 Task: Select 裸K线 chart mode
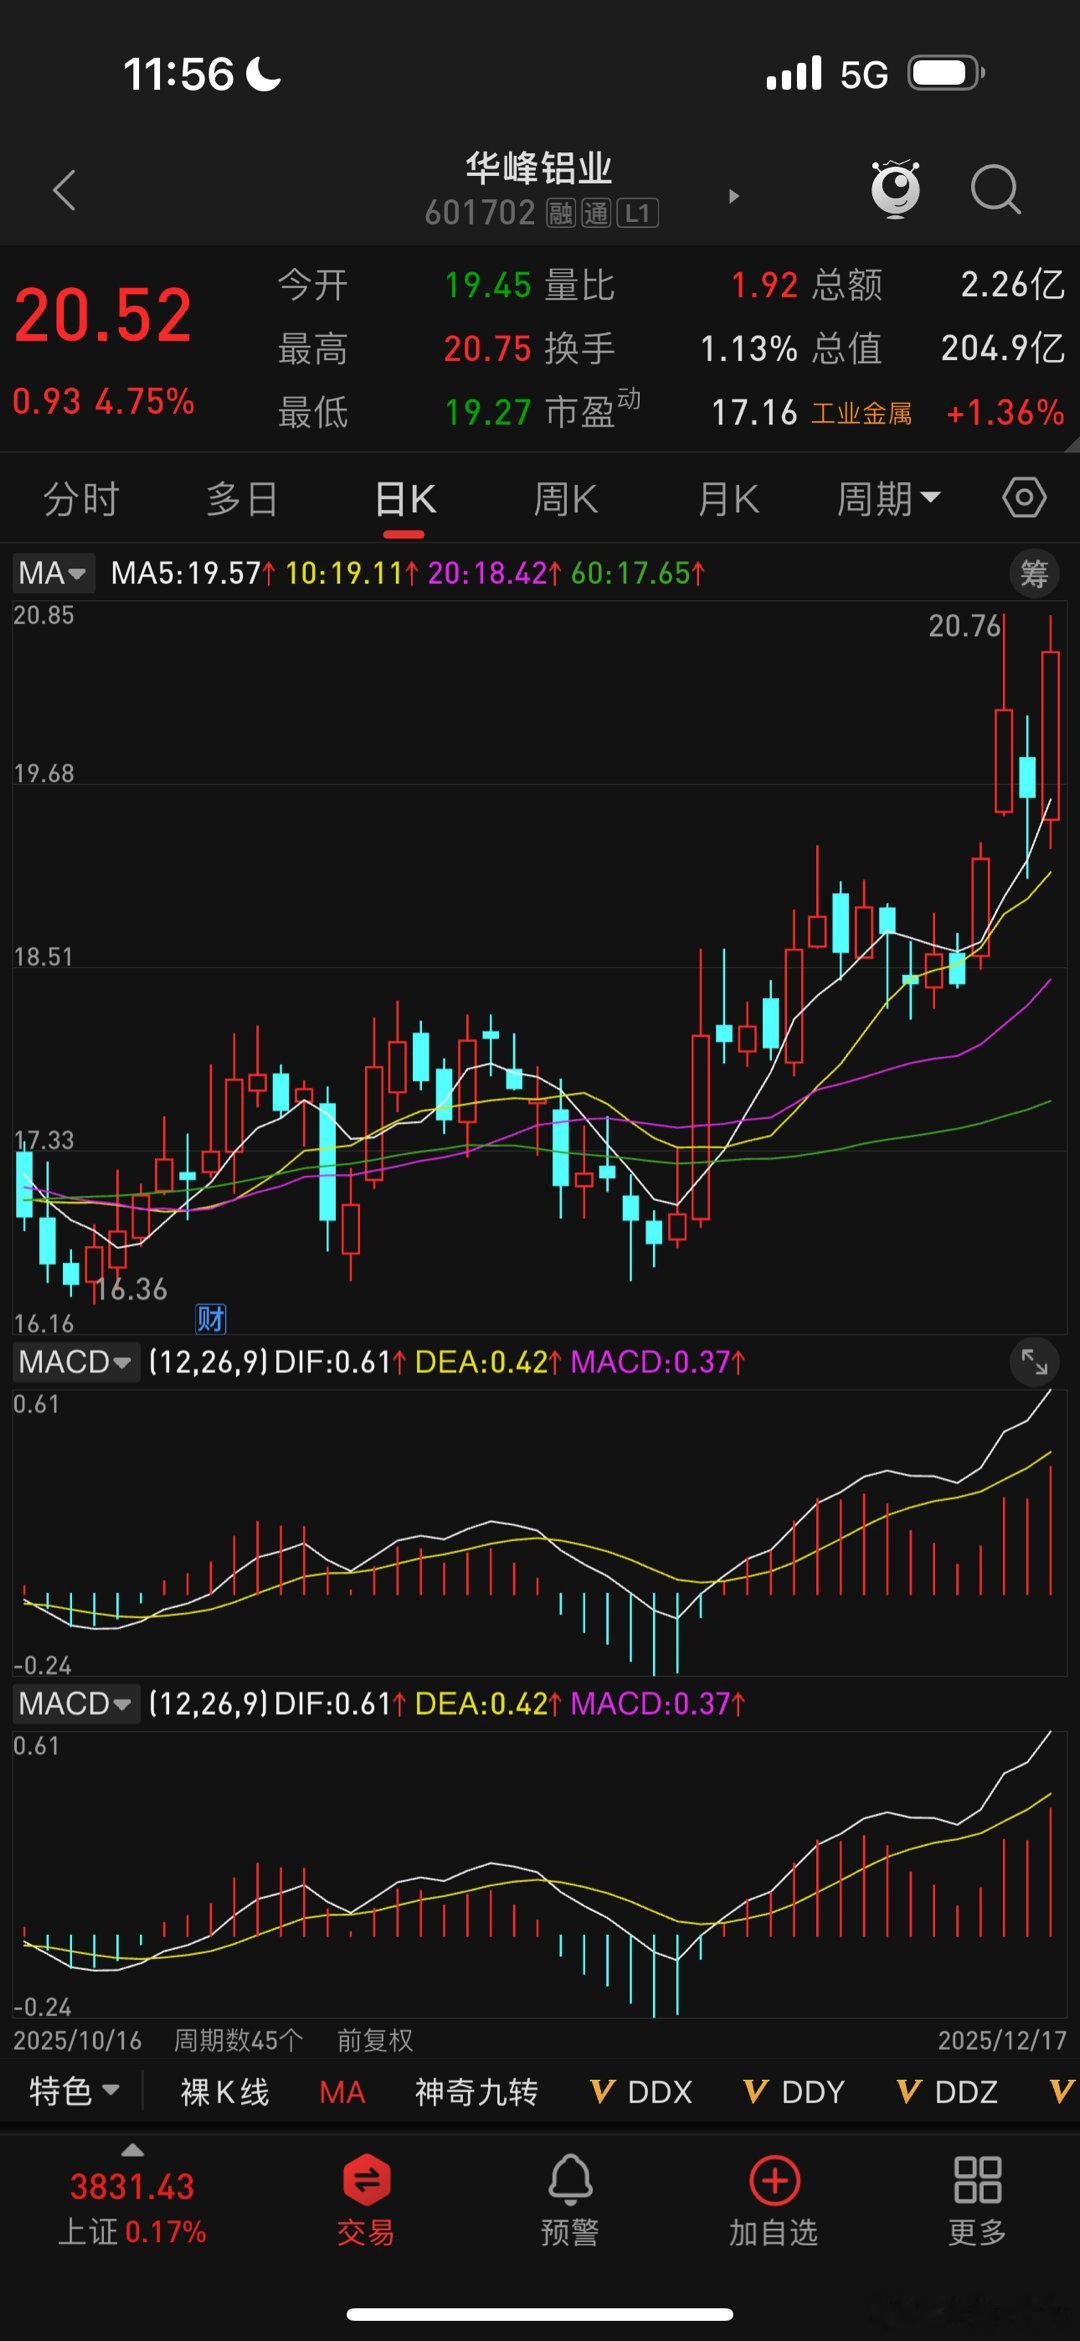[x=225, y=2092]
